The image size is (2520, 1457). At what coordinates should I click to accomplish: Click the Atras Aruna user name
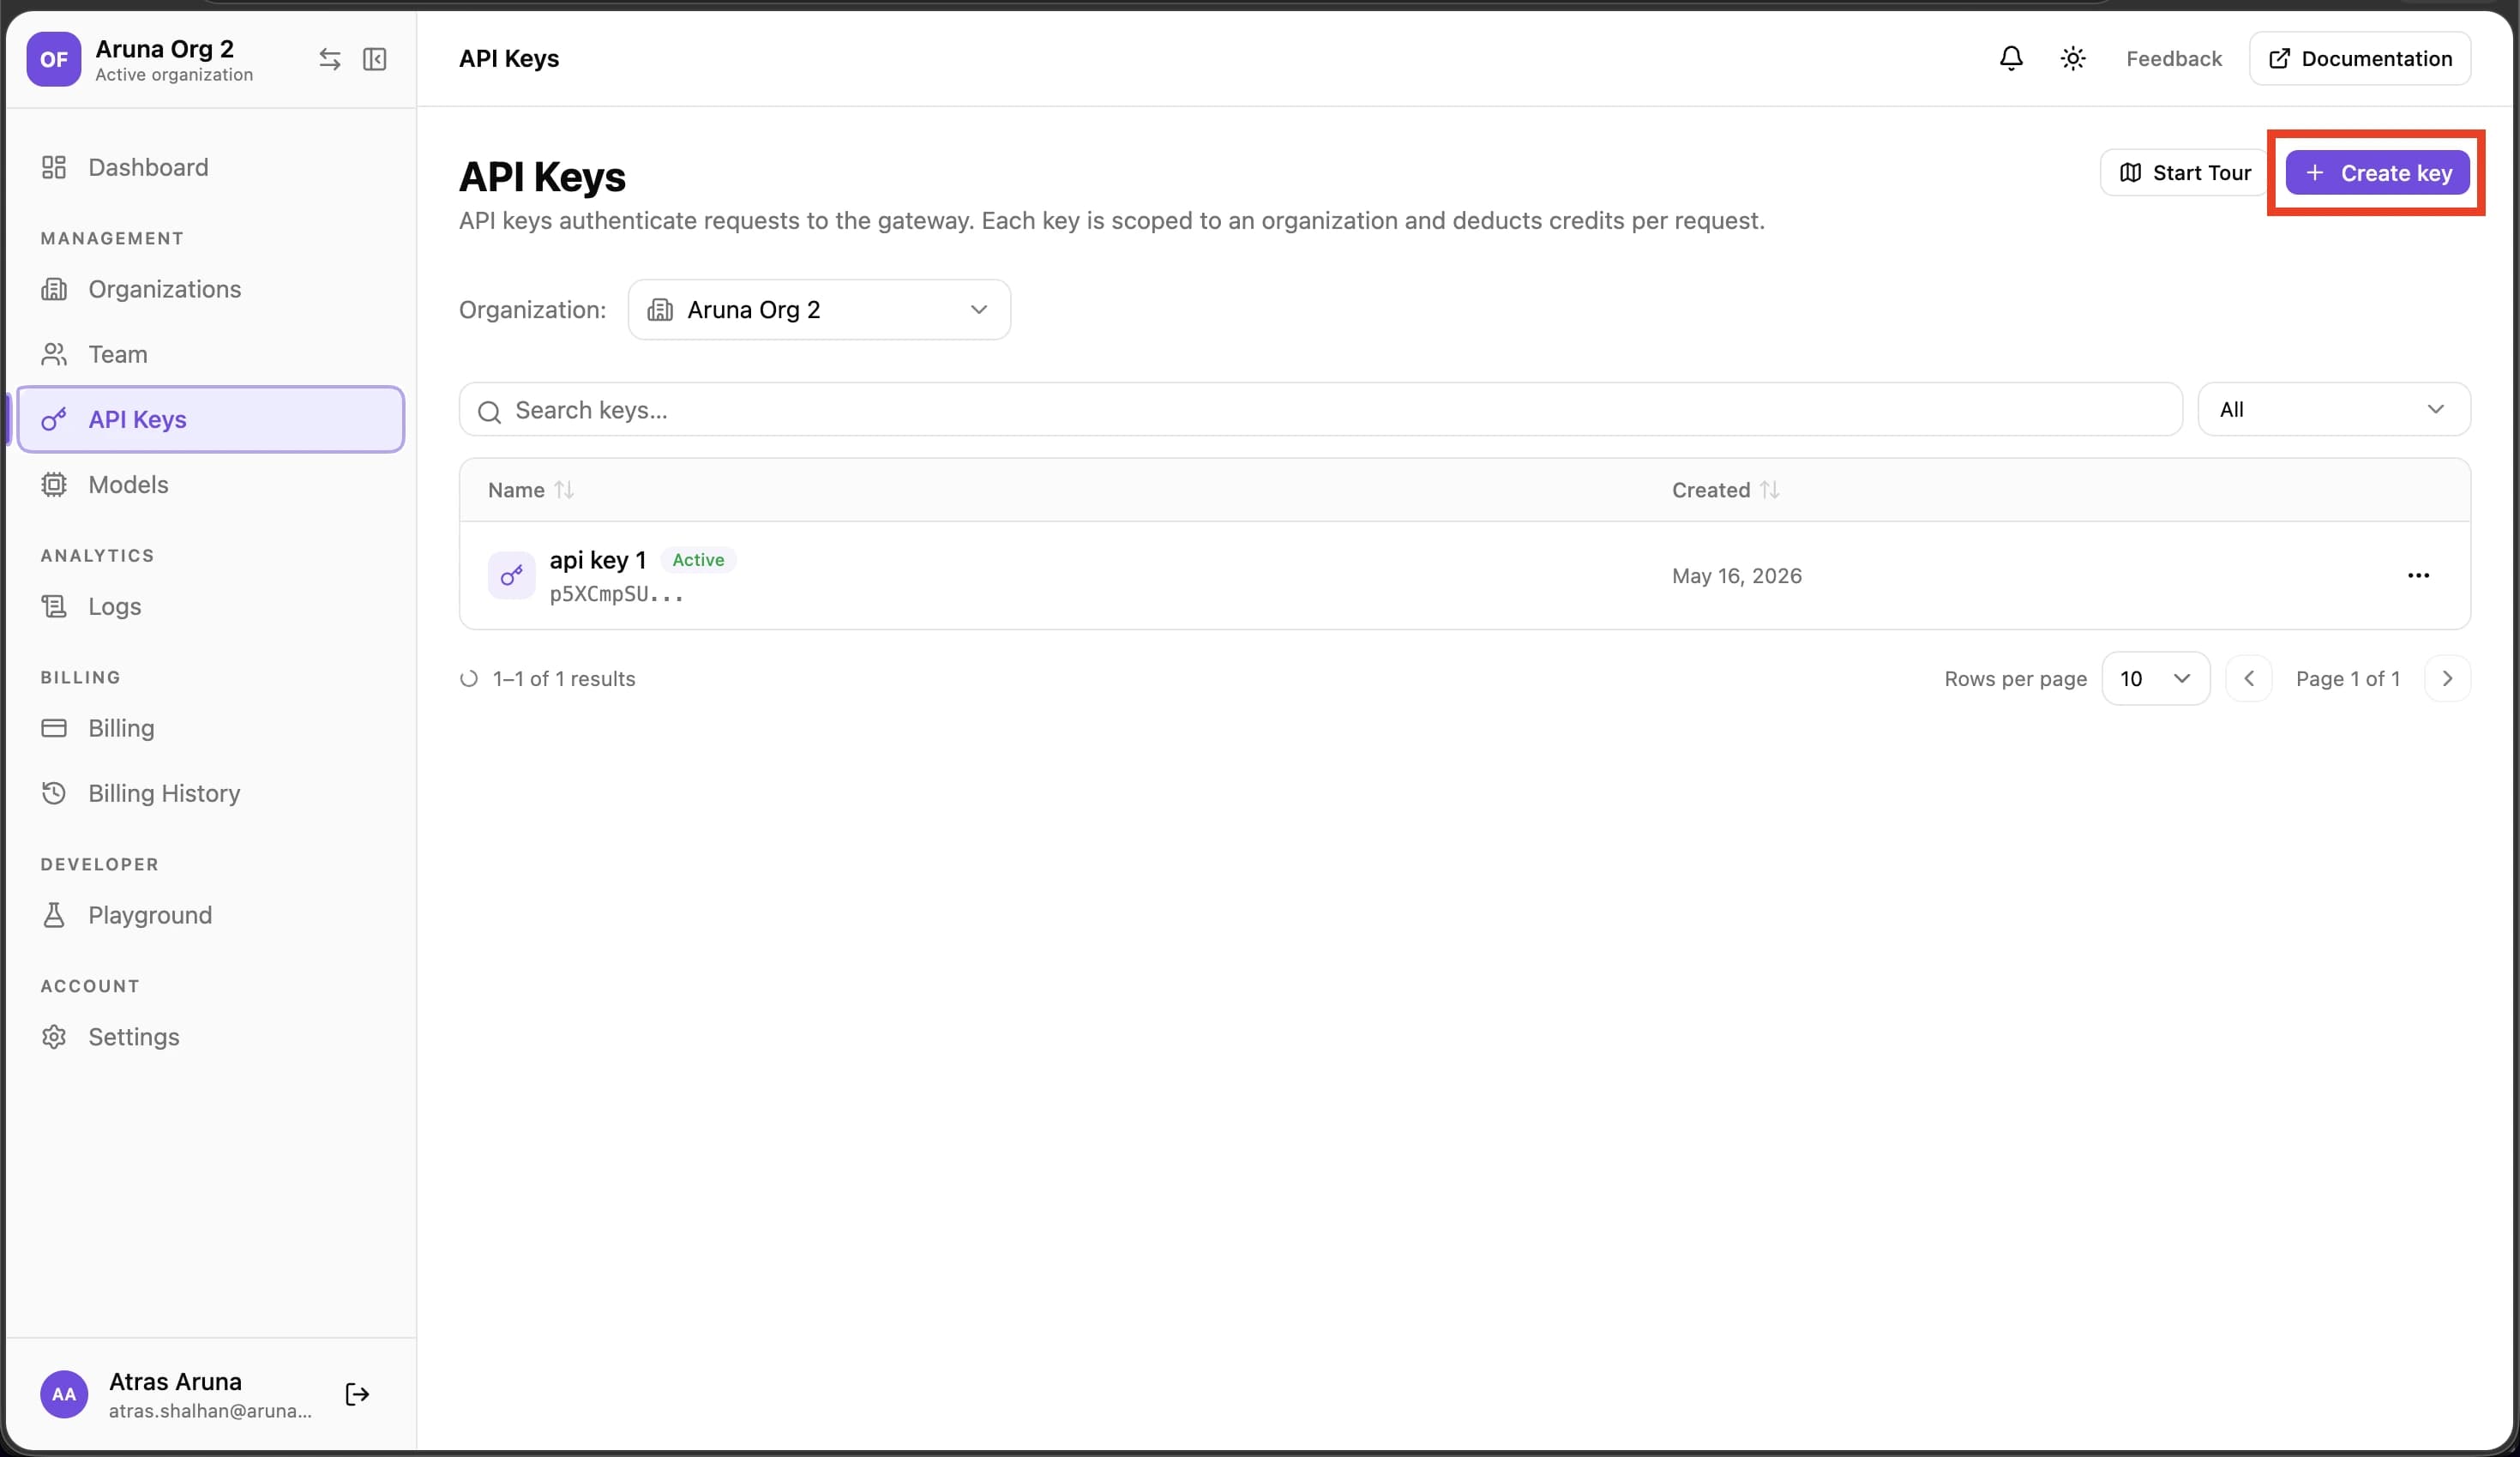pos(175,1381)
